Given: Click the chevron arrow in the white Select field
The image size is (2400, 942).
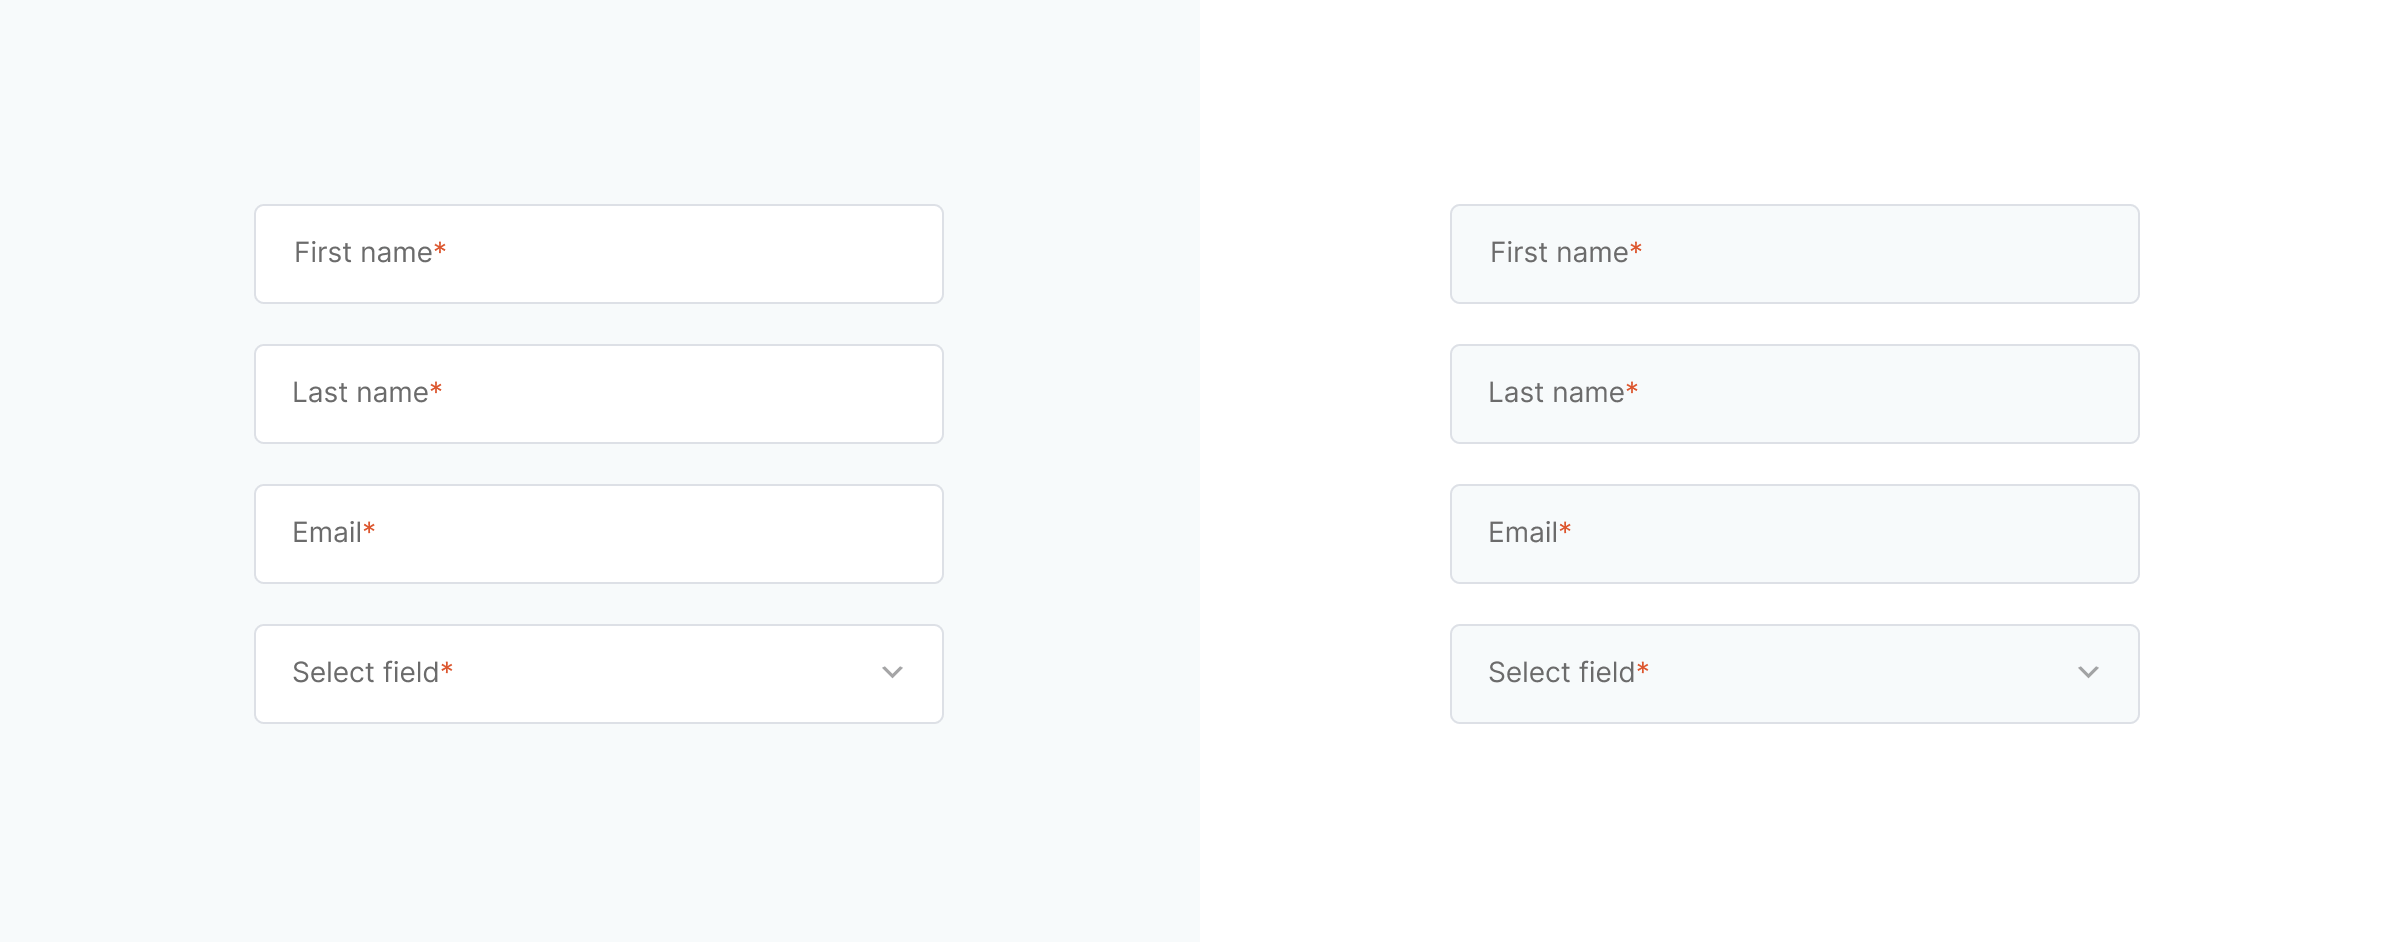Looking at the screenshot, I should [892, 673].
